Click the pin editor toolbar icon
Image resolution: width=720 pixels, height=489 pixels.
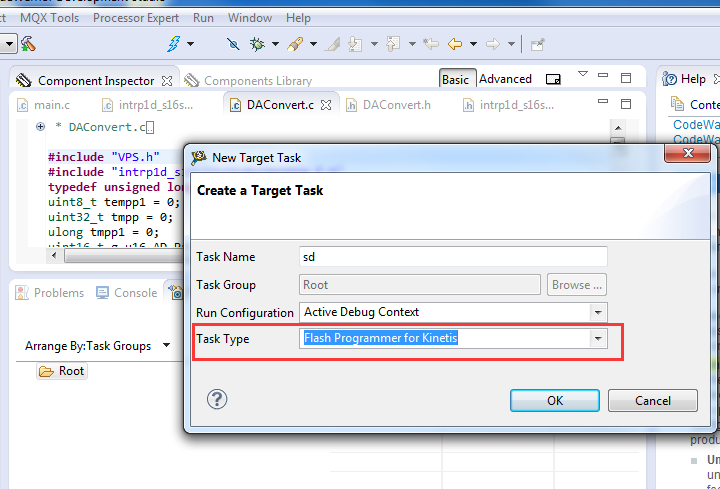click(537, 45)
